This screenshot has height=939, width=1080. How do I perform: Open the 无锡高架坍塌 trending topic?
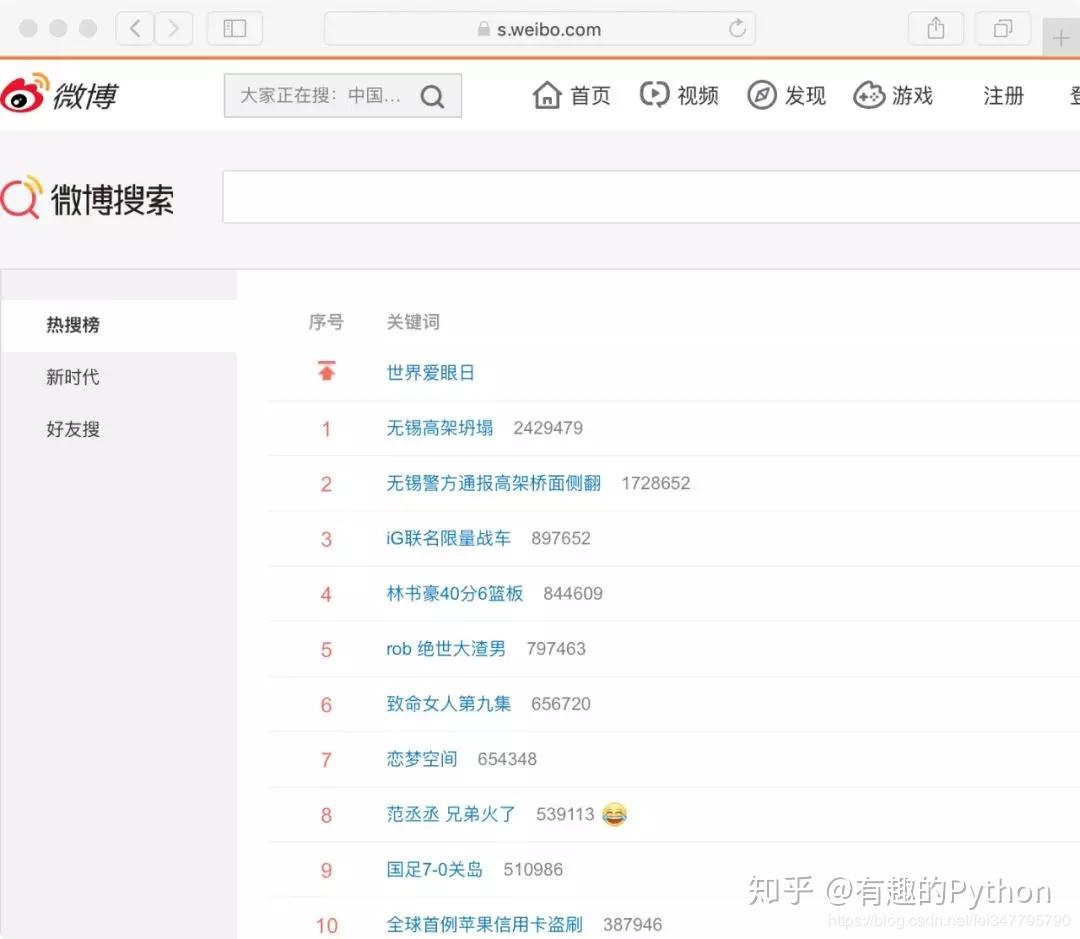coord(439,427)
